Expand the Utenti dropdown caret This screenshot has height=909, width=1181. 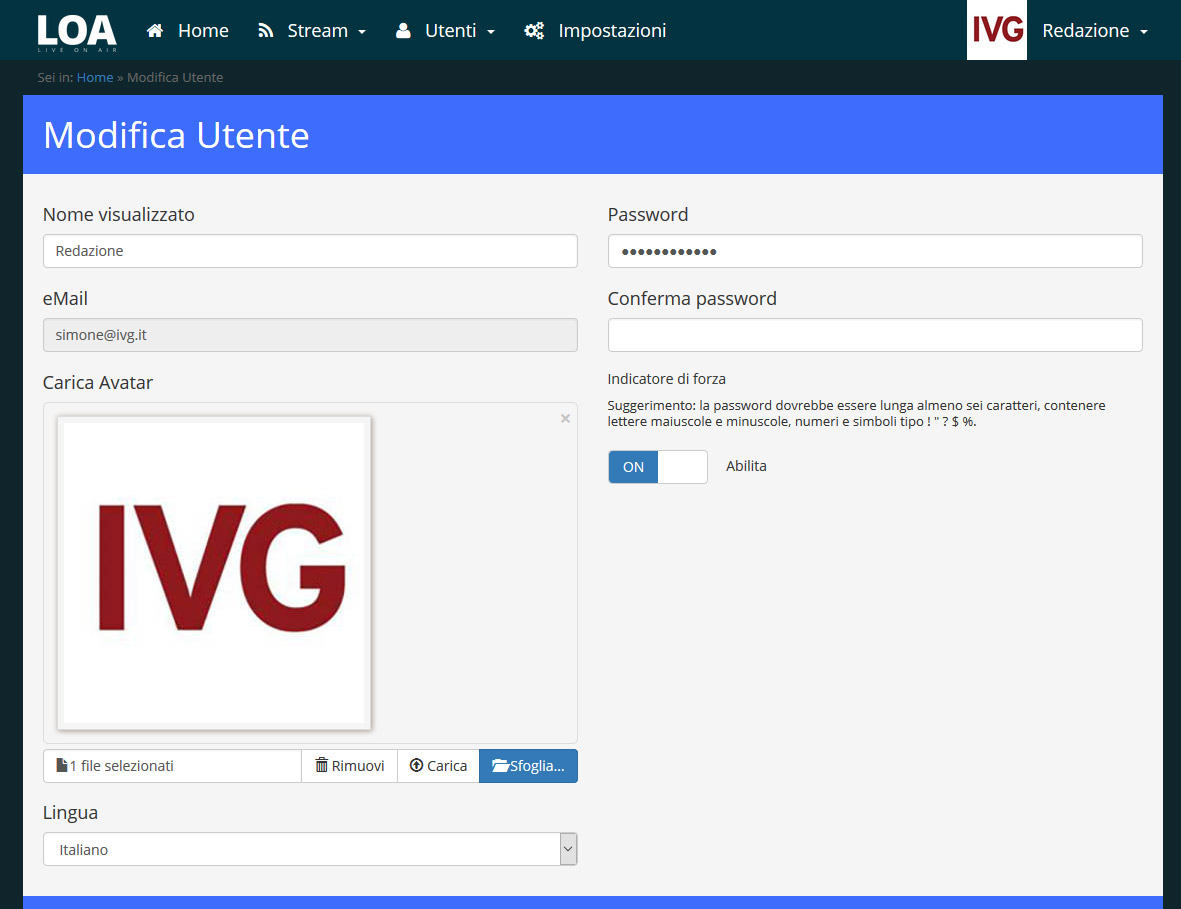pos(491,32)
